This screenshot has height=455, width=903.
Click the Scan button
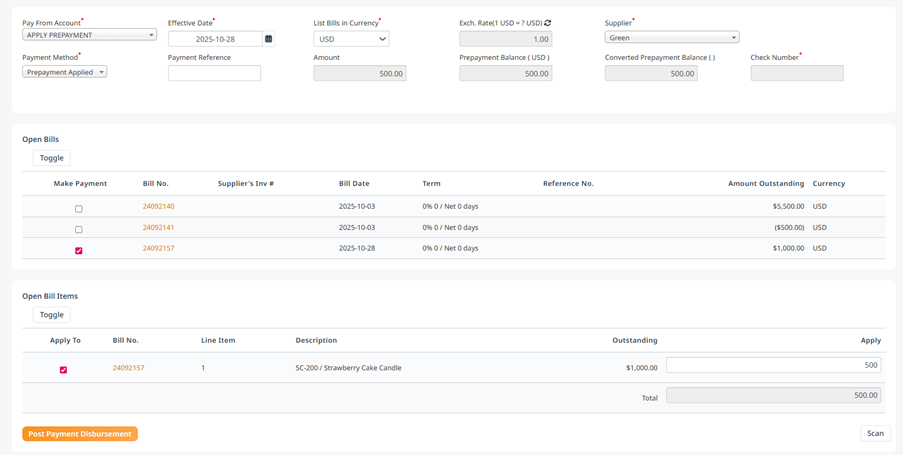(x=875, y=433)
